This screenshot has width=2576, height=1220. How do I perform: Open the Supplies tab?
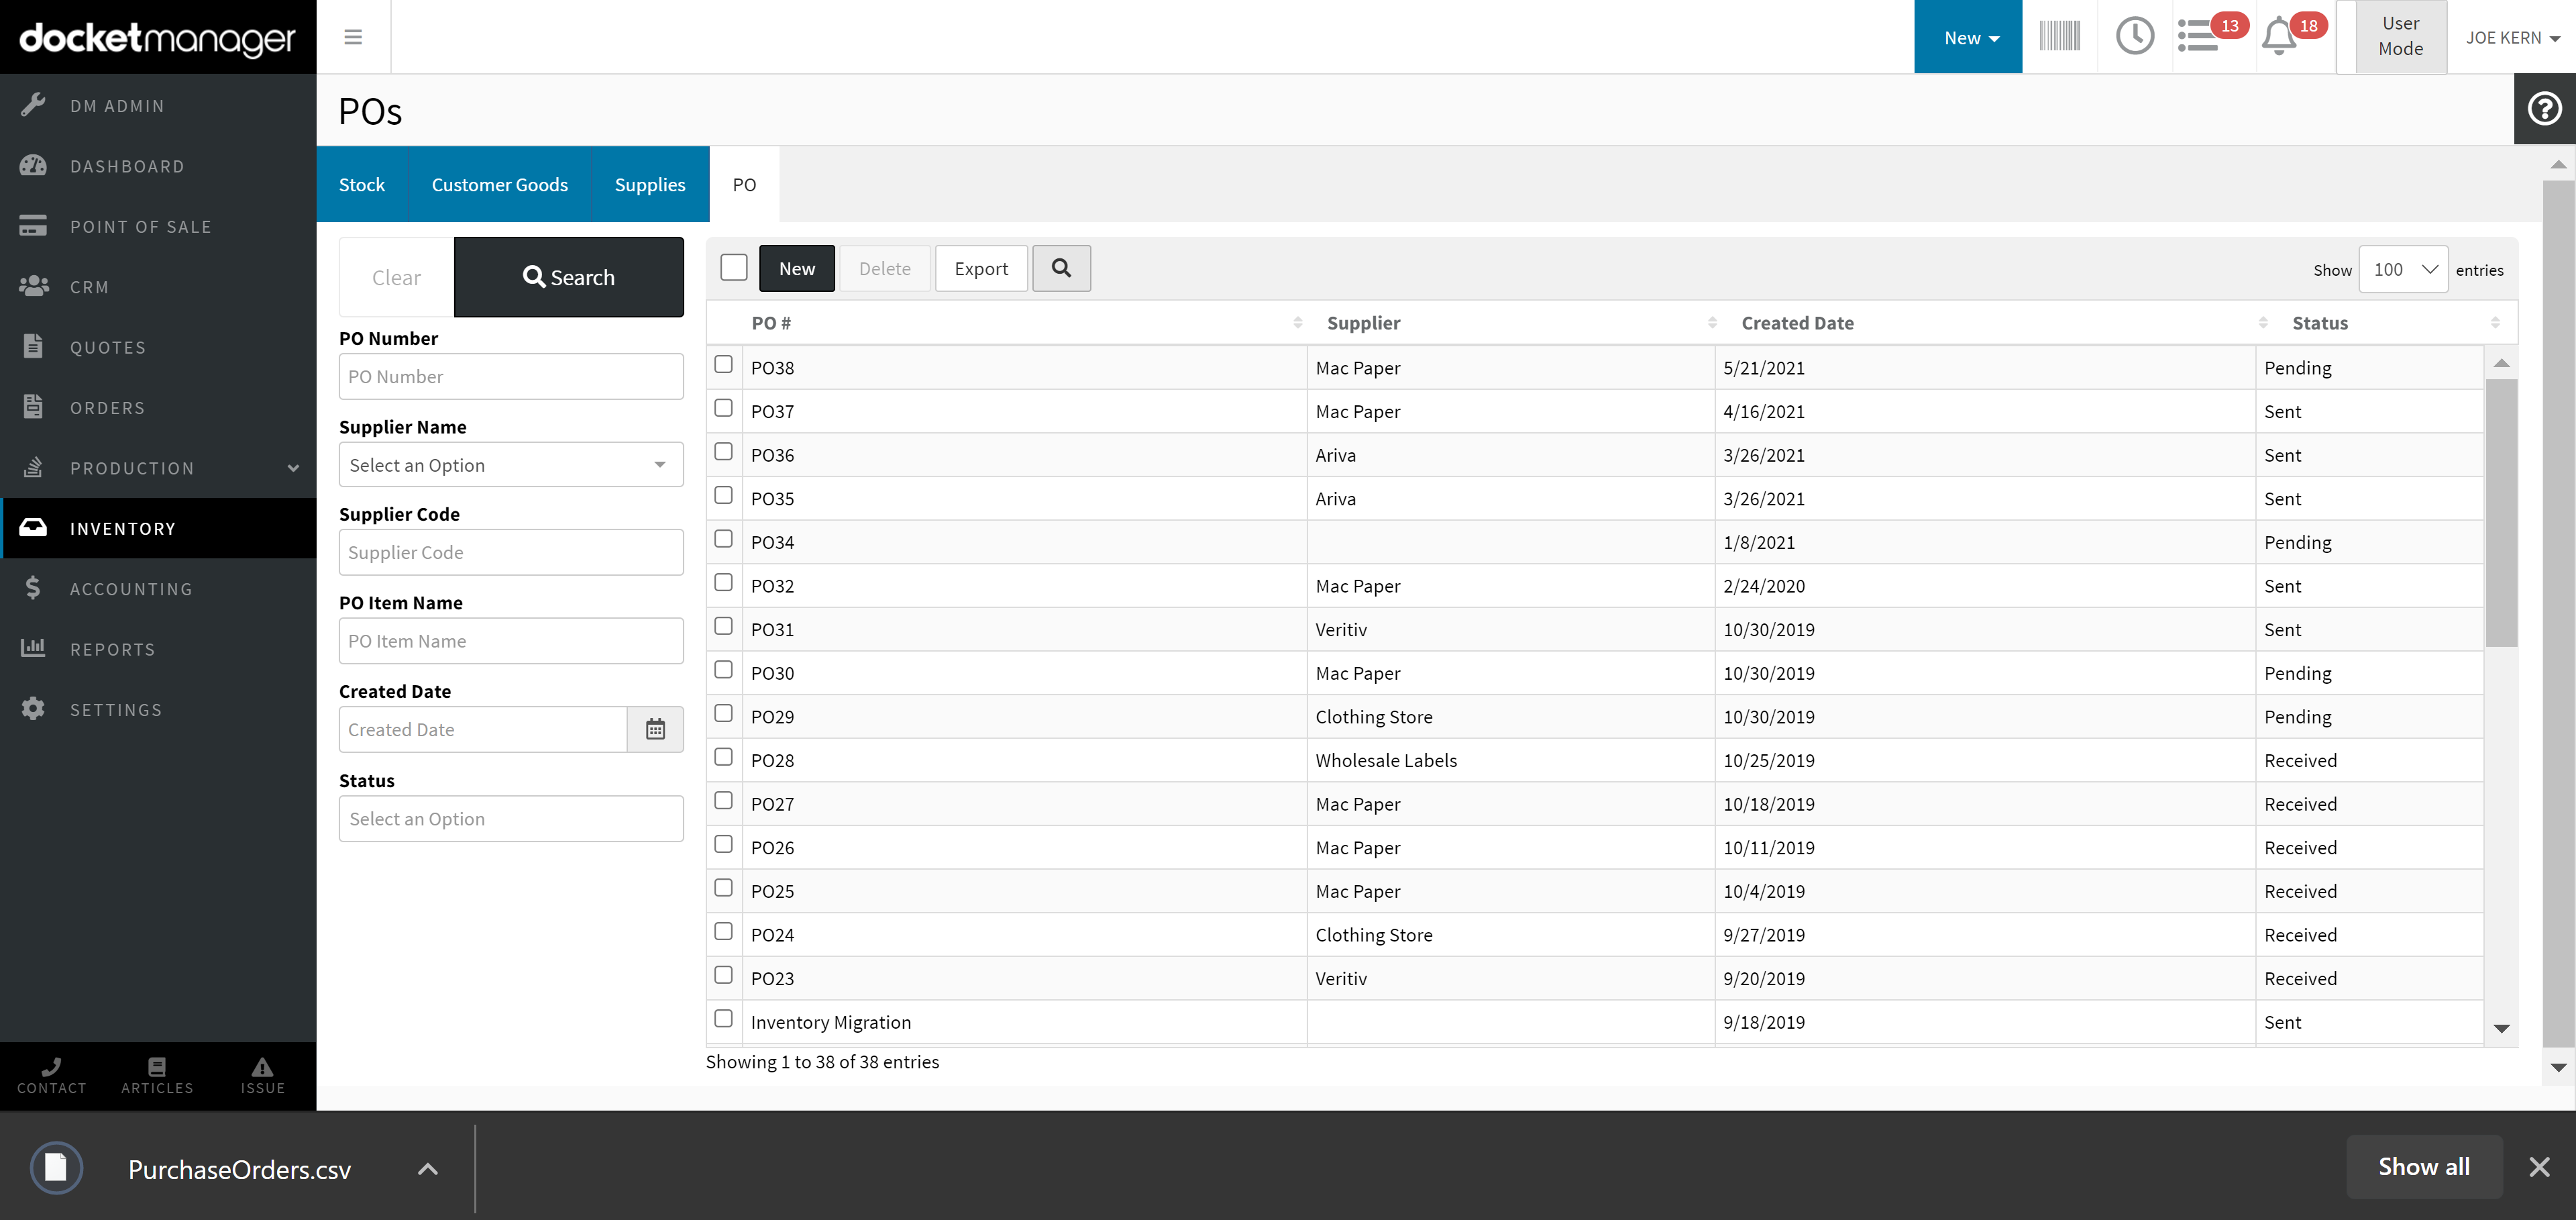click(649, 184)
